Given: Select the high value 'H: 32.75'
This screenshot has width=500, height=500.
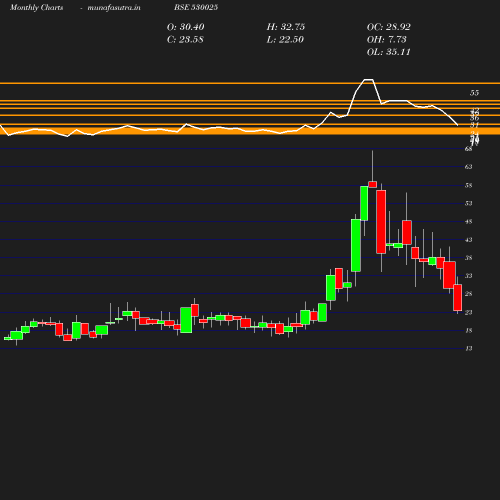Looking at the screenshot, I should [286, 27].
